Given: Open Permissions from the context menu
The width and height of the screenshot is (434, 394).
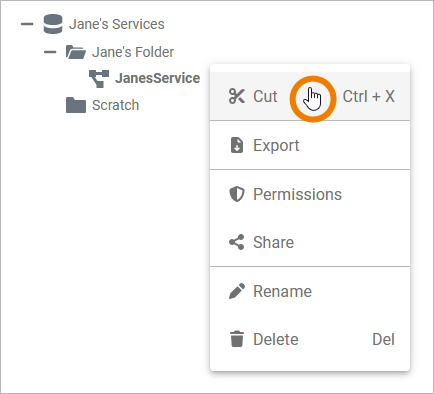Looking at the screenshot, I should coord(310,194).
